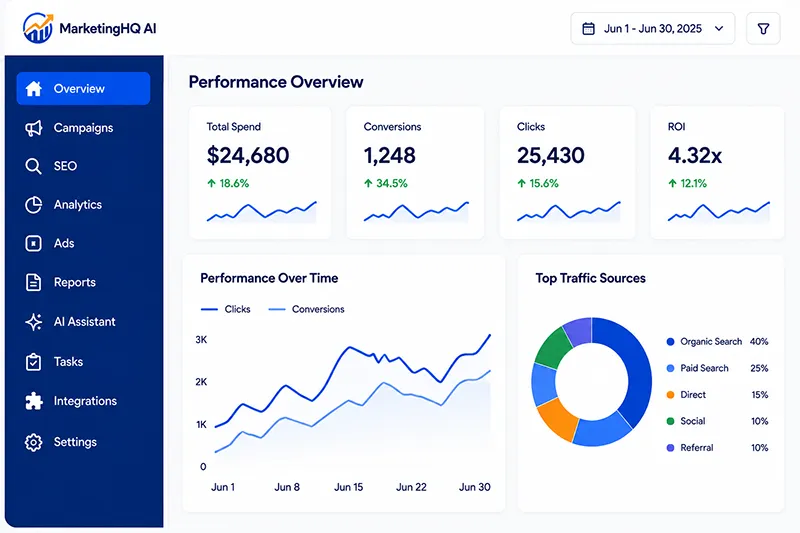Viewport: 800px width, 533px height.
Task: Launch the AI Assistant label
Action: click(85, 322)
